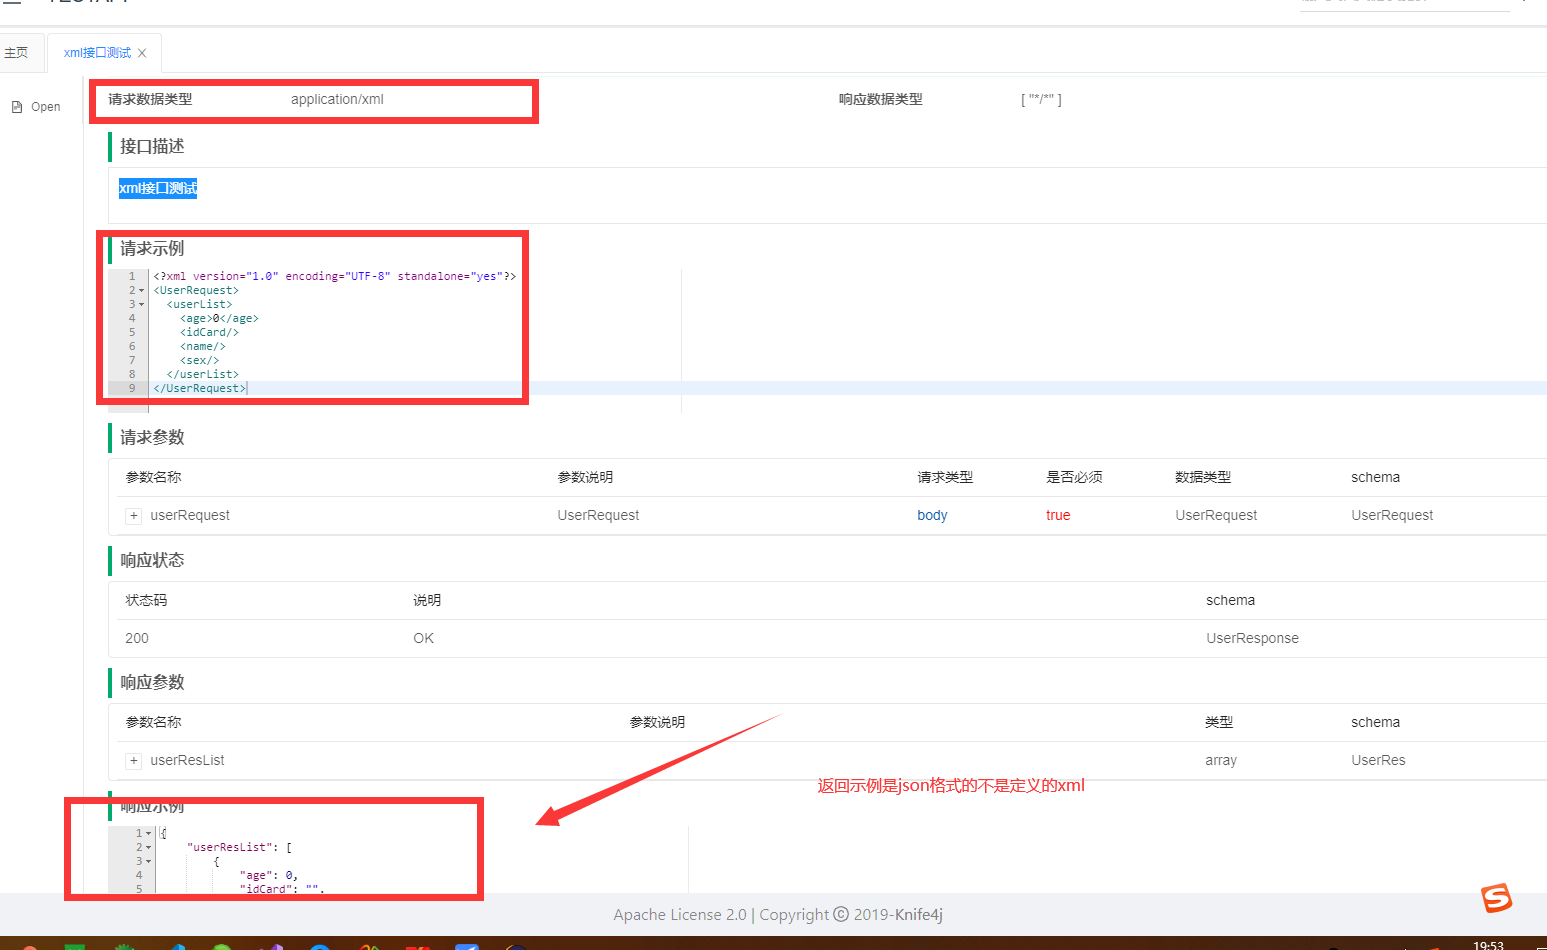The height and width of the screenshot is (950, 1547).
Task: Select the xml接口测试 tab
Action: 95,52
